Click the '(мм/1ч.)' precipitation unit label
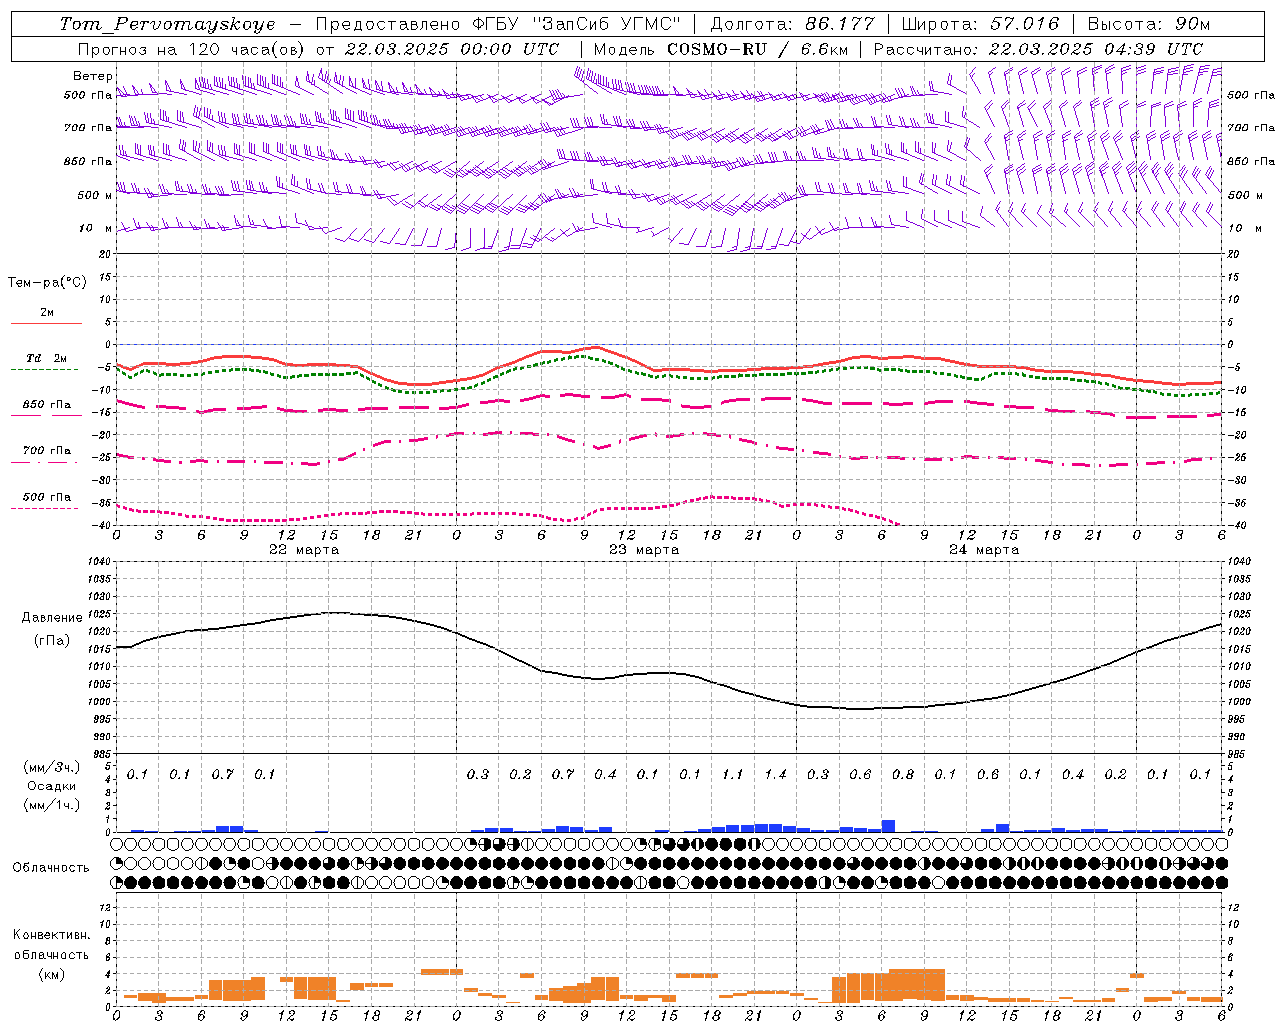This screenshot has height=1024, width=1280. 52,805
